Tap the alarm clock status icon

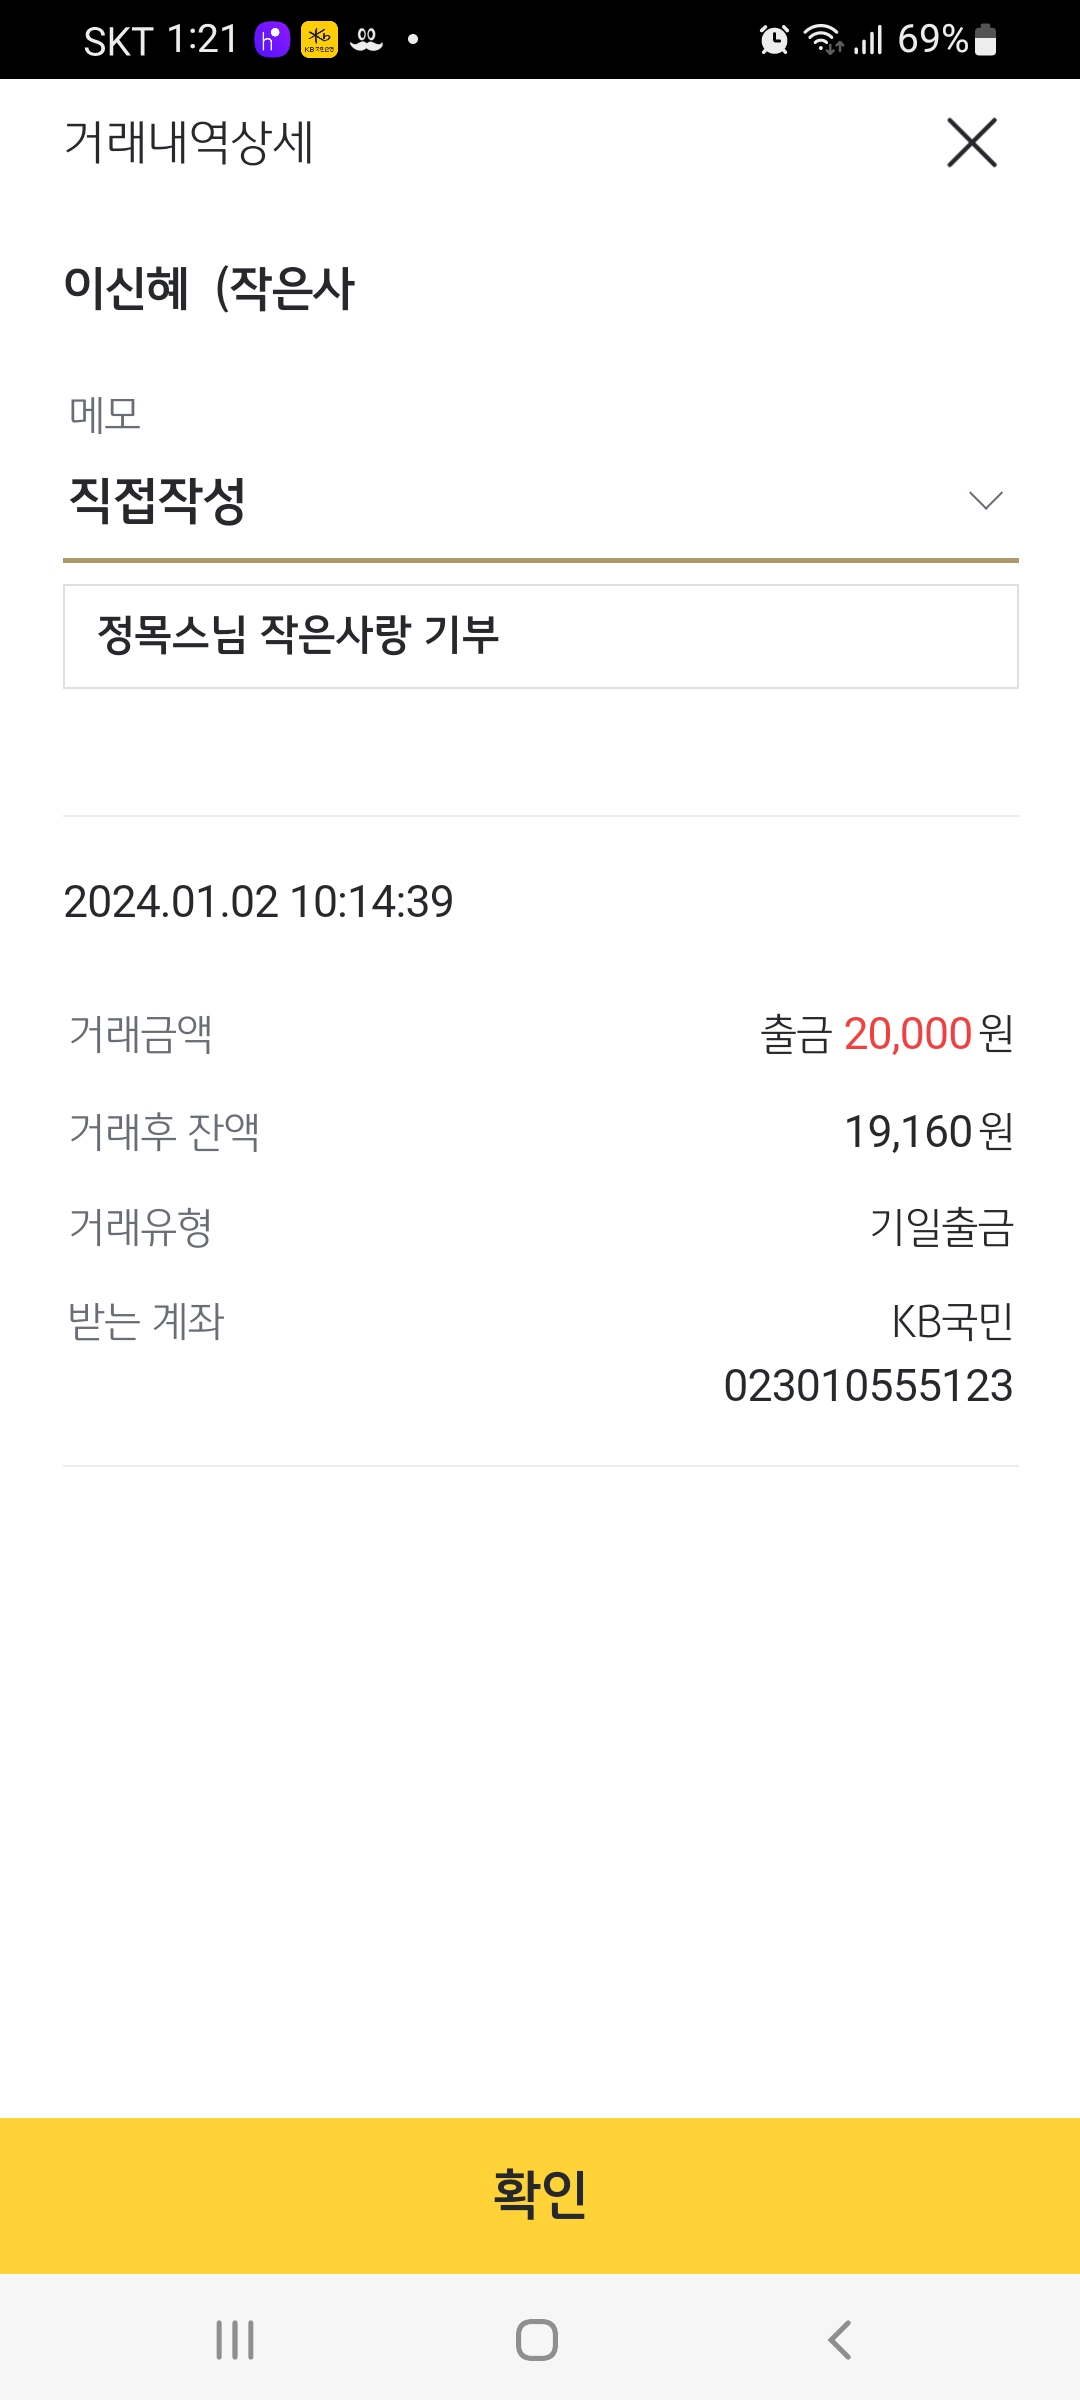point(774,40)
